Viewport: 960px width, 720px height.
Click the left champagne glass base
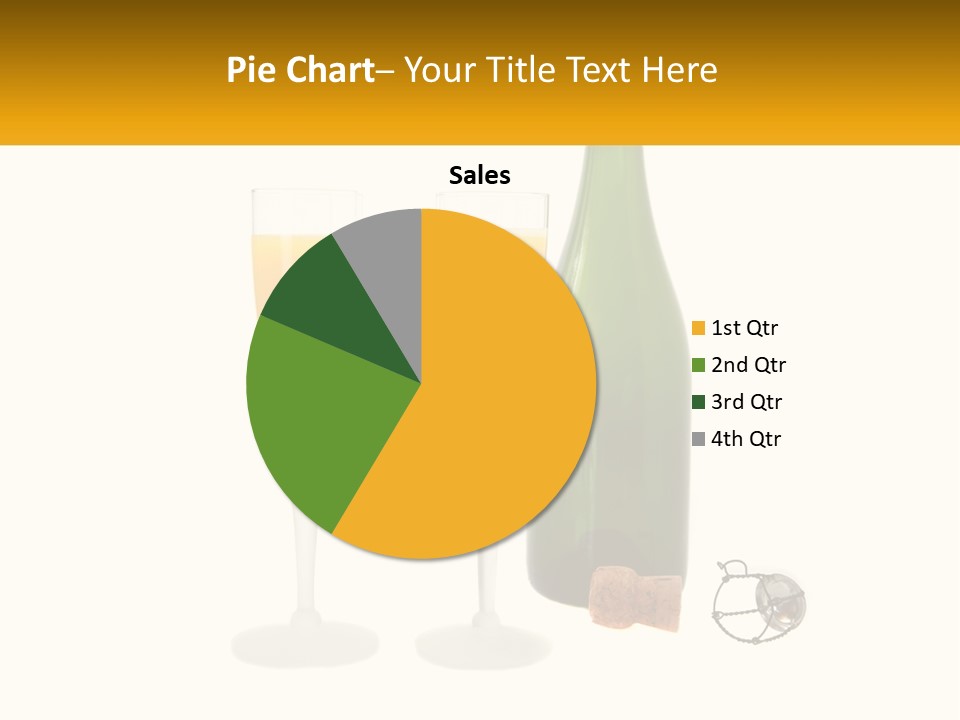(304, 644)
